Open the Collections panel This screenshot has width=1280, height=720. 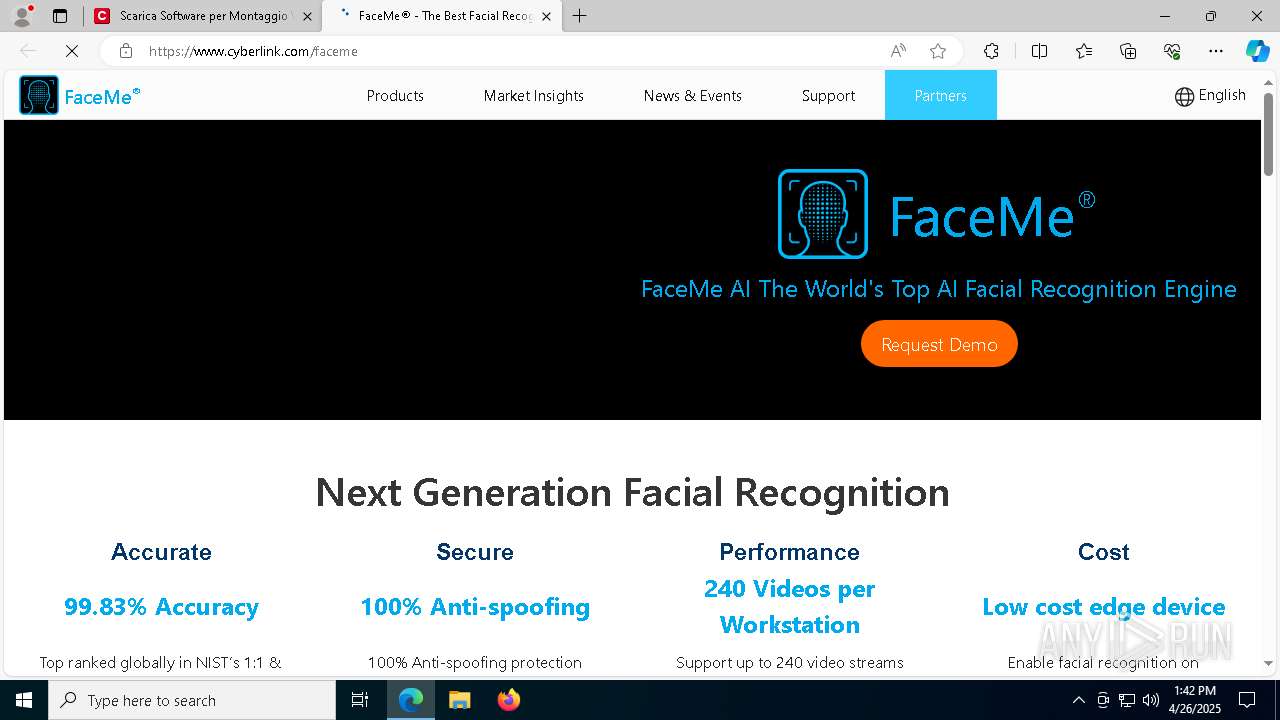tap(1128, 51)
